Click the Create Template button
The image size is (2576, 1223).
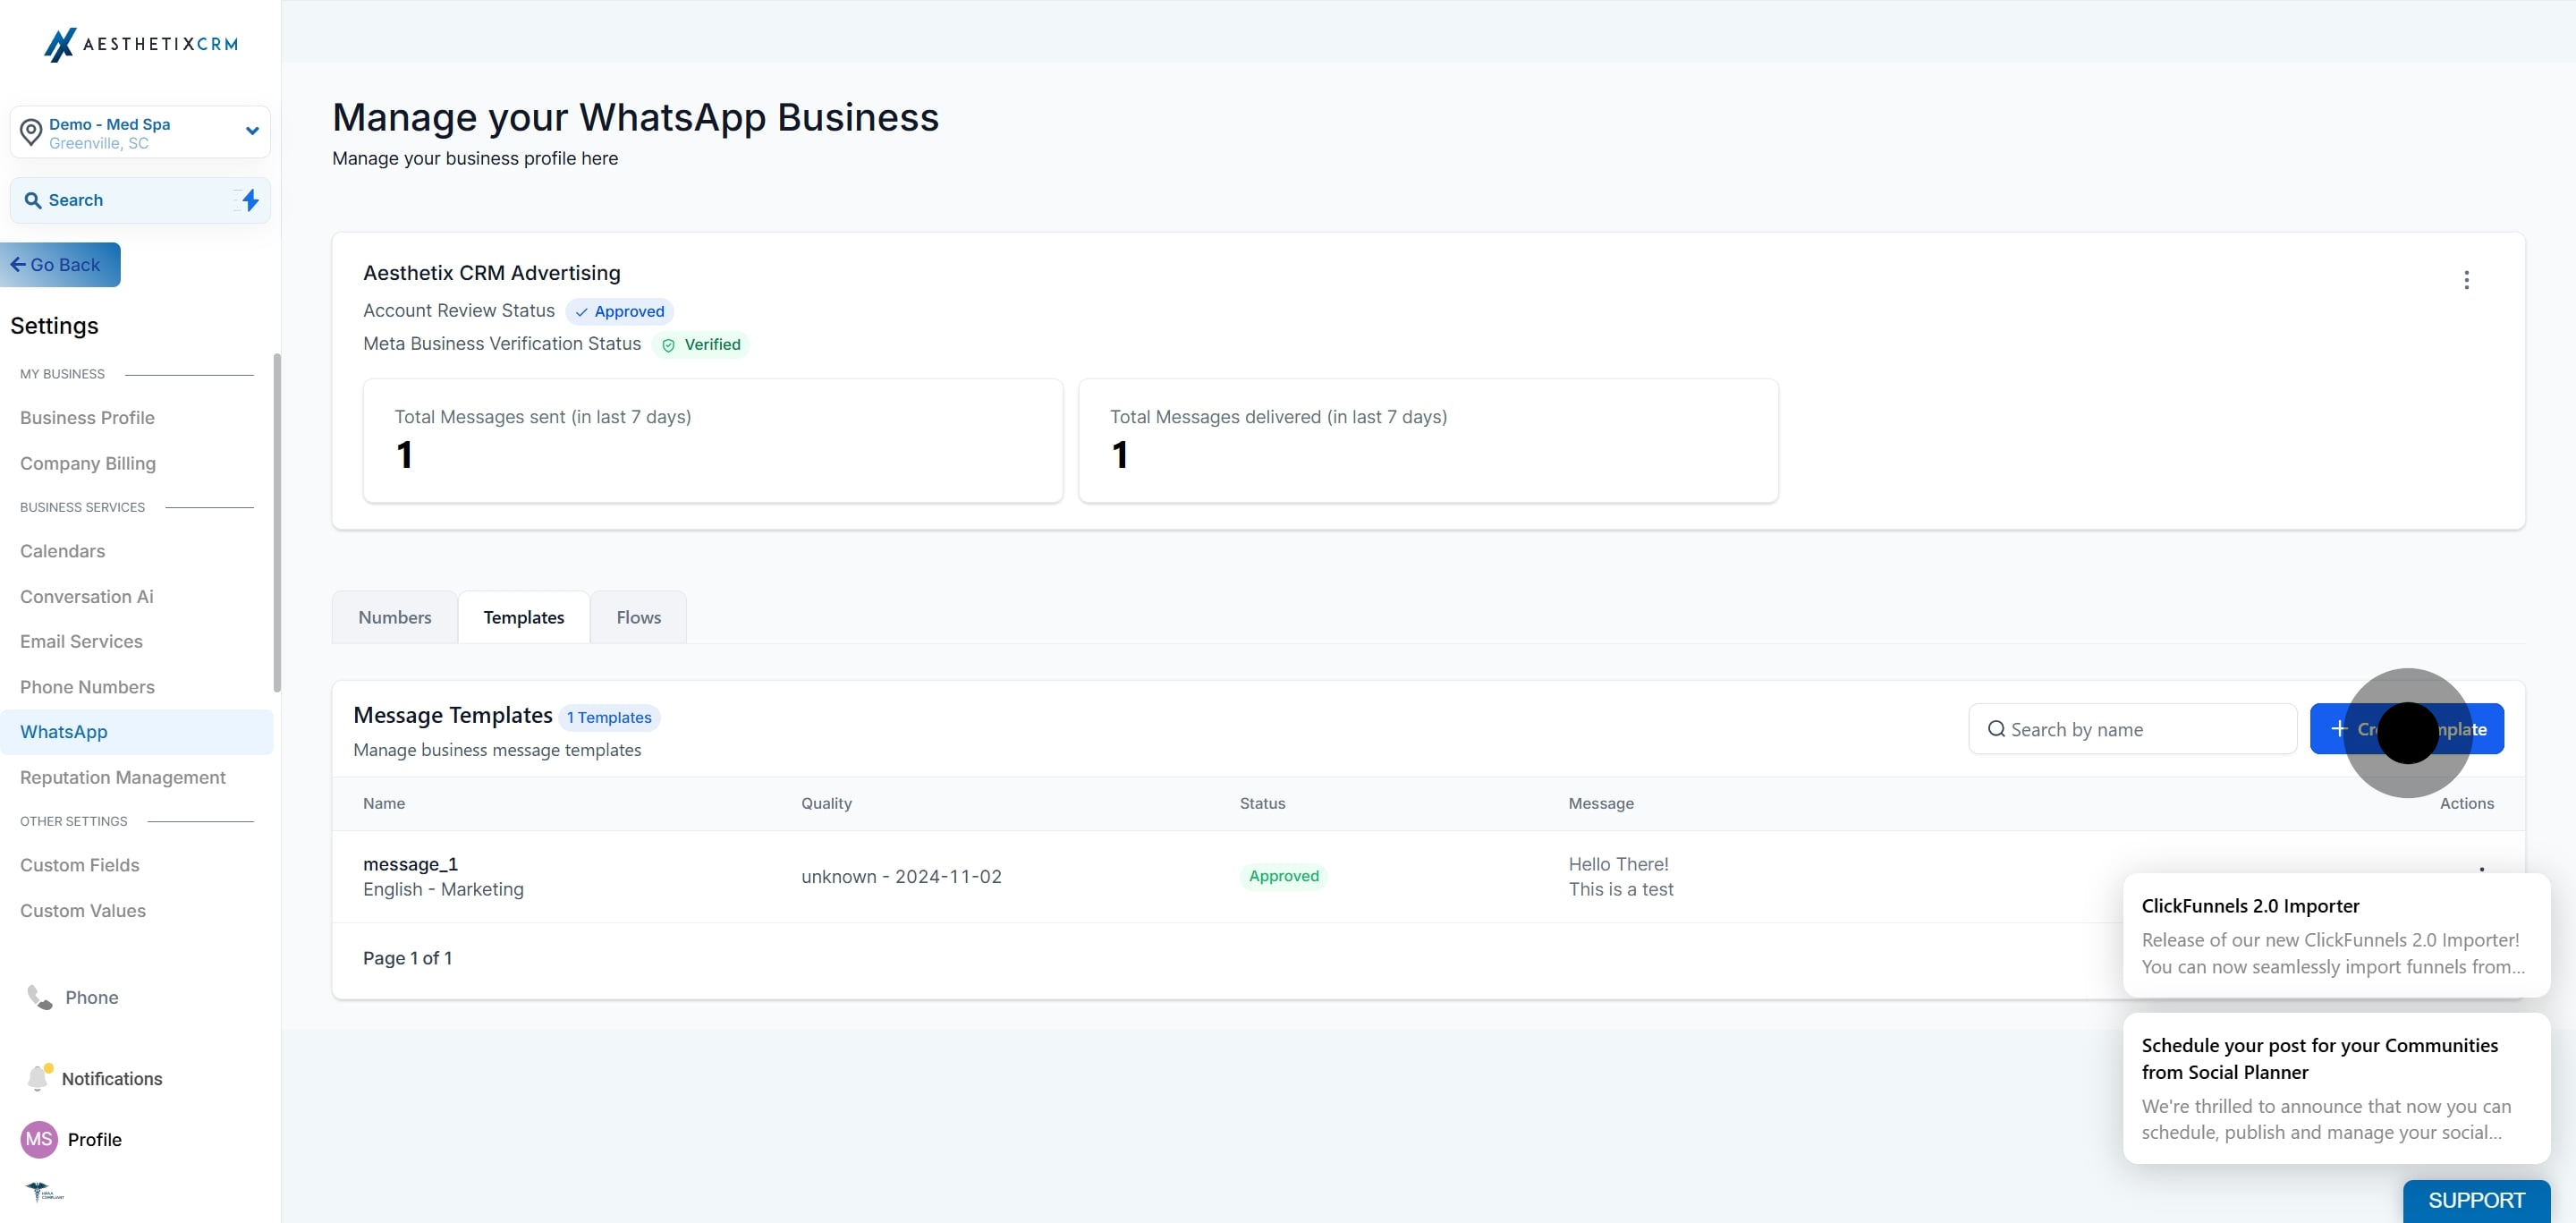(x=2406, y=729)
